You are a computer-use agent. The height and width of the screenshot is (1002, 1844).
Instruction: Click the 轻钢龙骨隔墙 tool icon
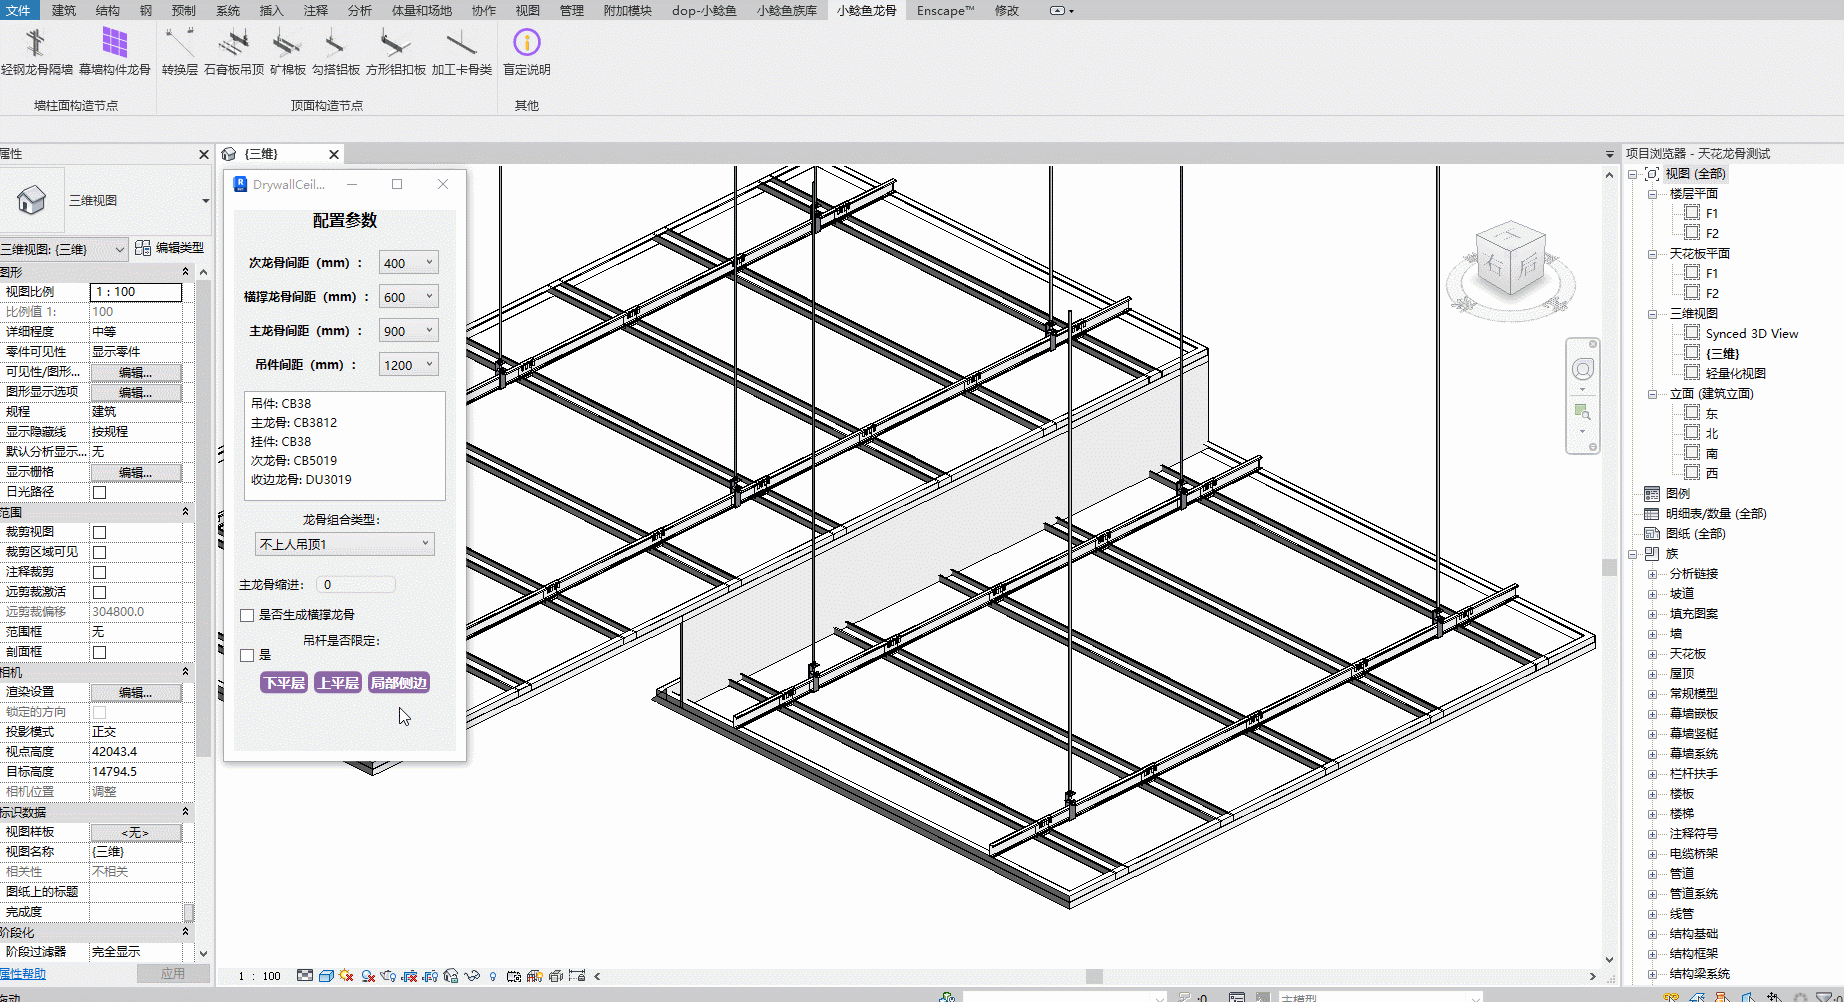36,44
